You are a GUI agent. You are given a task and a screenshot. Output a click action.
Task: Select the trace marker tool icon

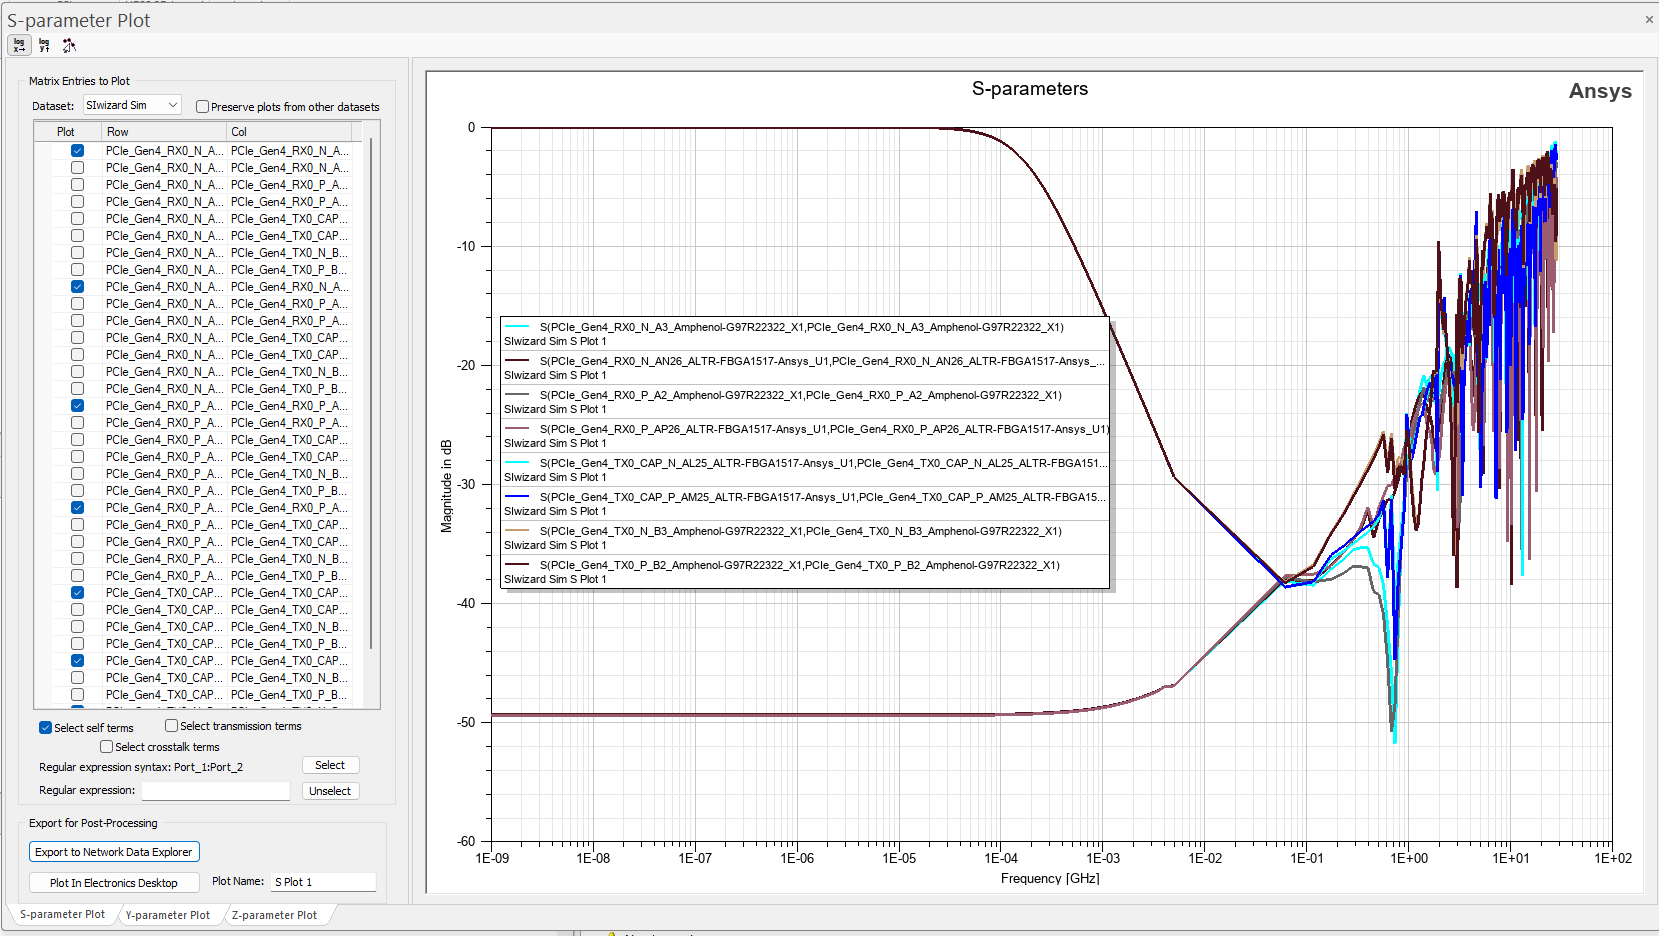point(69,45)
